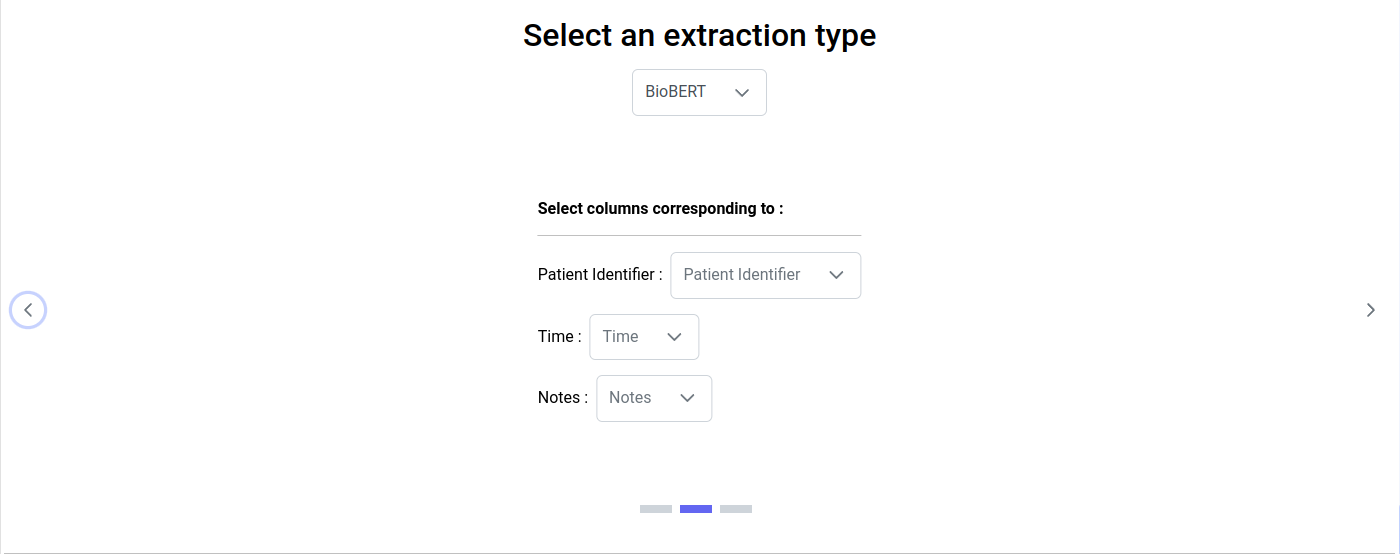Open the Patient Identifier column dropdown
The width and height of the screenshot is (1400, 554).
click(764, 275)
